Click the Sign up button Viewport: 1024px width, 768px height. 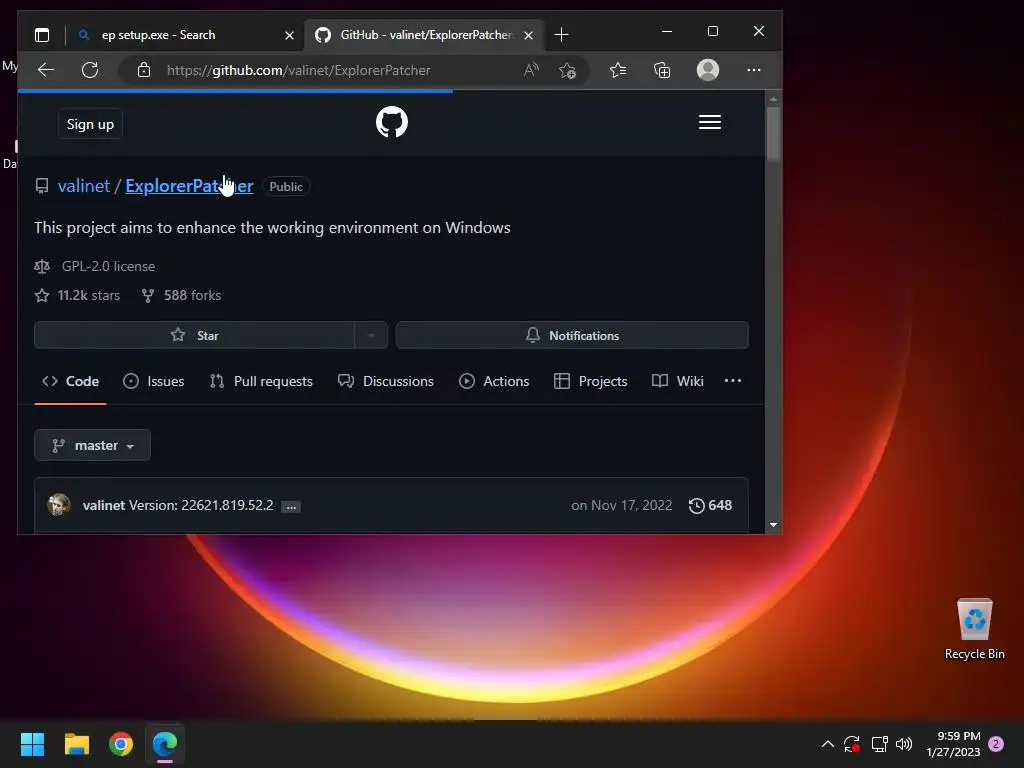pos(90,124)
